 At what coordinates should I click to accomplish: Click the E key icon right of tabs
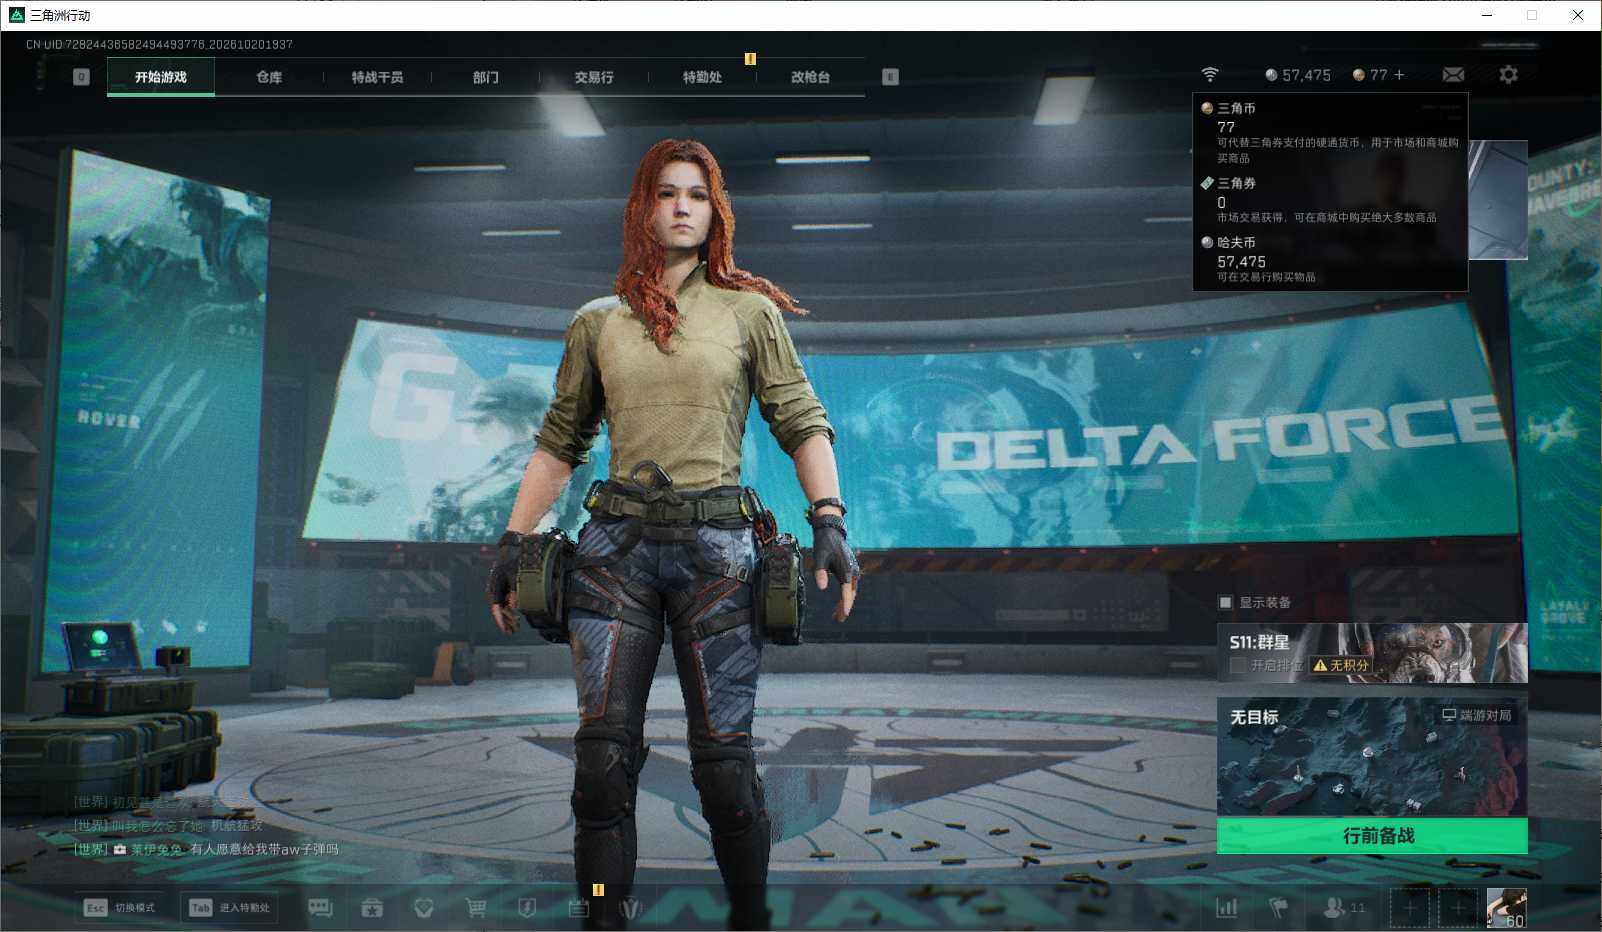click(x=890, y=77)
